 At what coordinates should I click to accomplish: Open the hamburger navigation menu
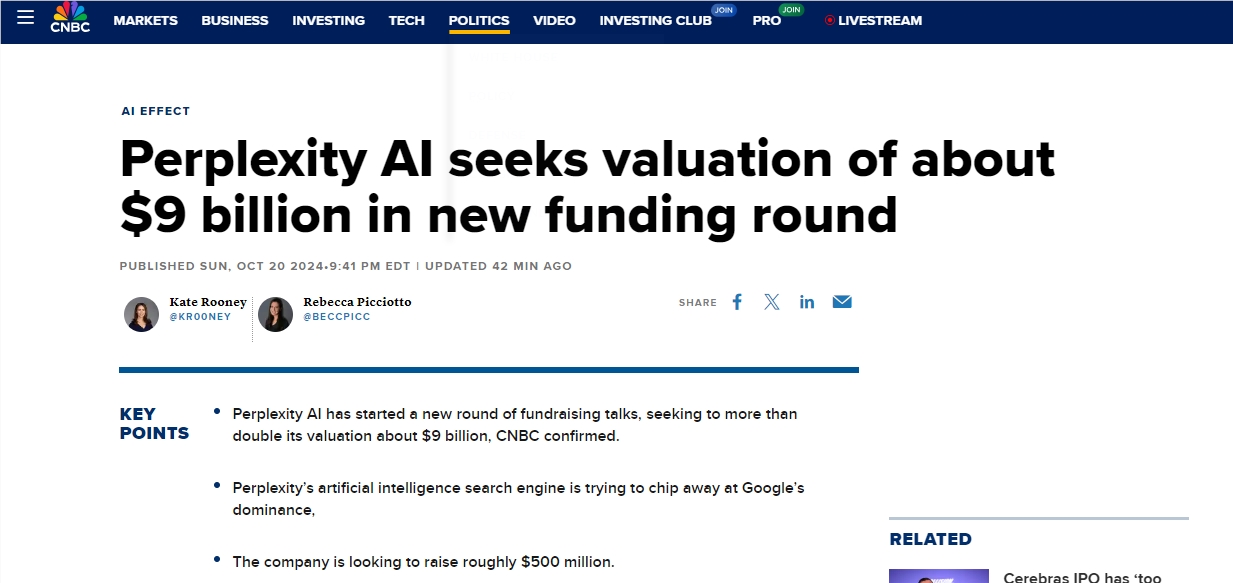pyautogui.click(x=26, y=18)
